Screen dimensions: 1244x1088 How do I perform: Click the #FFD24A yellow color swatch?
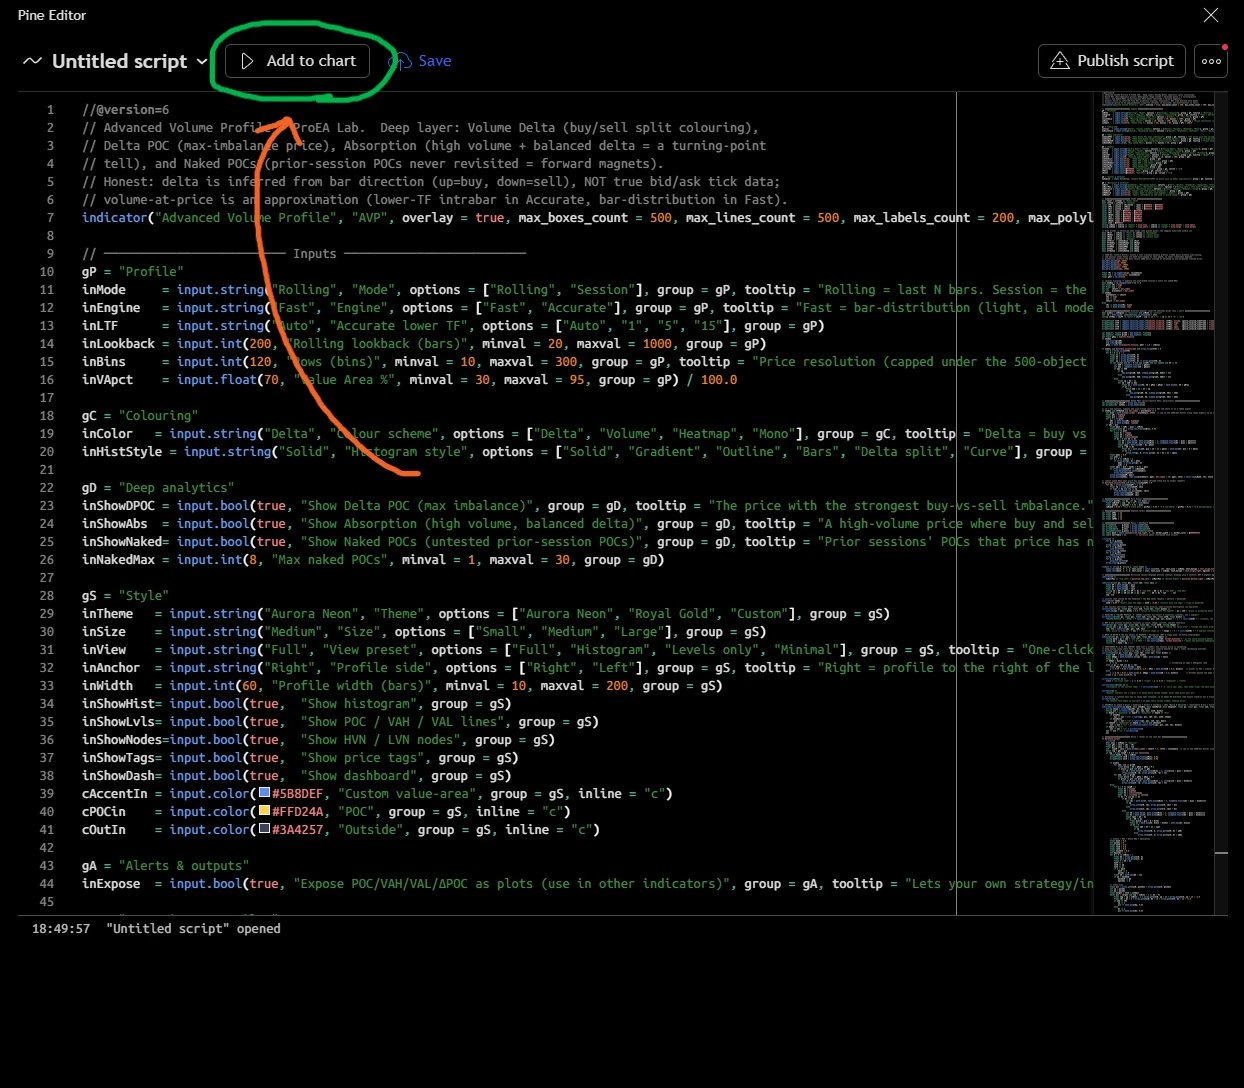265,811
